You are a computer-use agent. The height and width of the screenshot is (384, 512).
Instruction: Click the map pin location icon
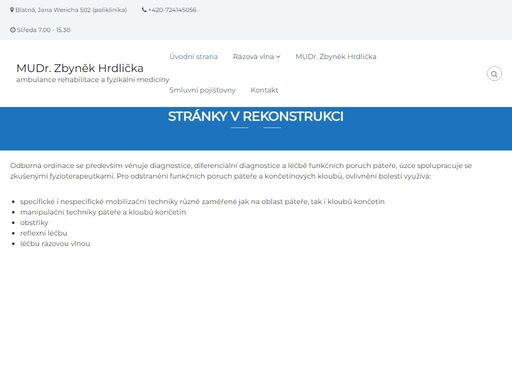click(12, 10)
